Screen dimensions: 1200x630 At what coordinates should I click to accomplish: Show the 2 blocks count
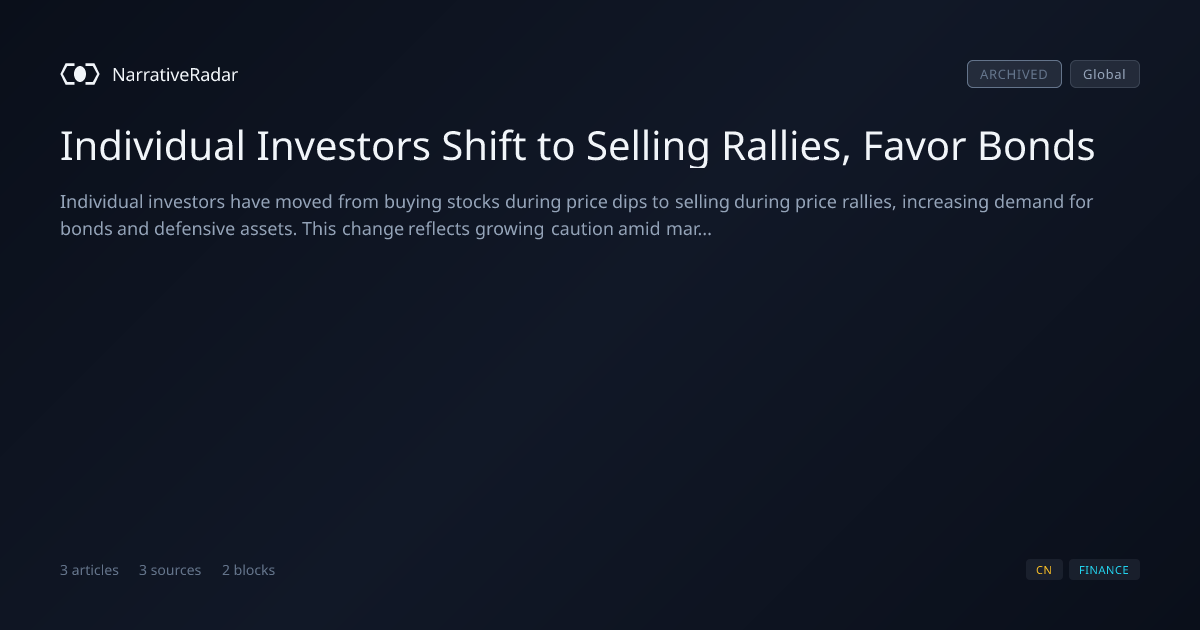(x=248, y=570)
